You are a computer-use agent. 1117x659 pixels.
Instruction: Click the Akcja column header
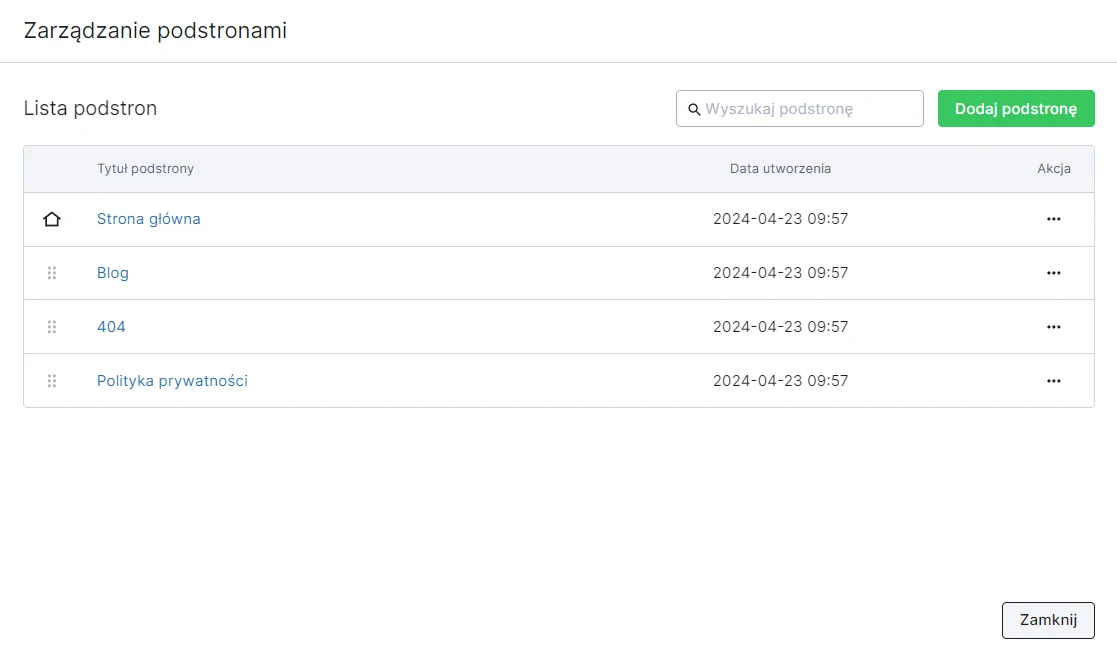click(x=1054, y=169)
